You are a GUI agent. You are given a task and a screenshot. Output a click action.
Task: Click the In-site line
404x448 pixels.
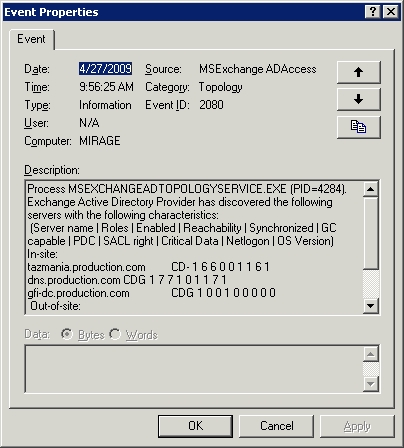42,254
